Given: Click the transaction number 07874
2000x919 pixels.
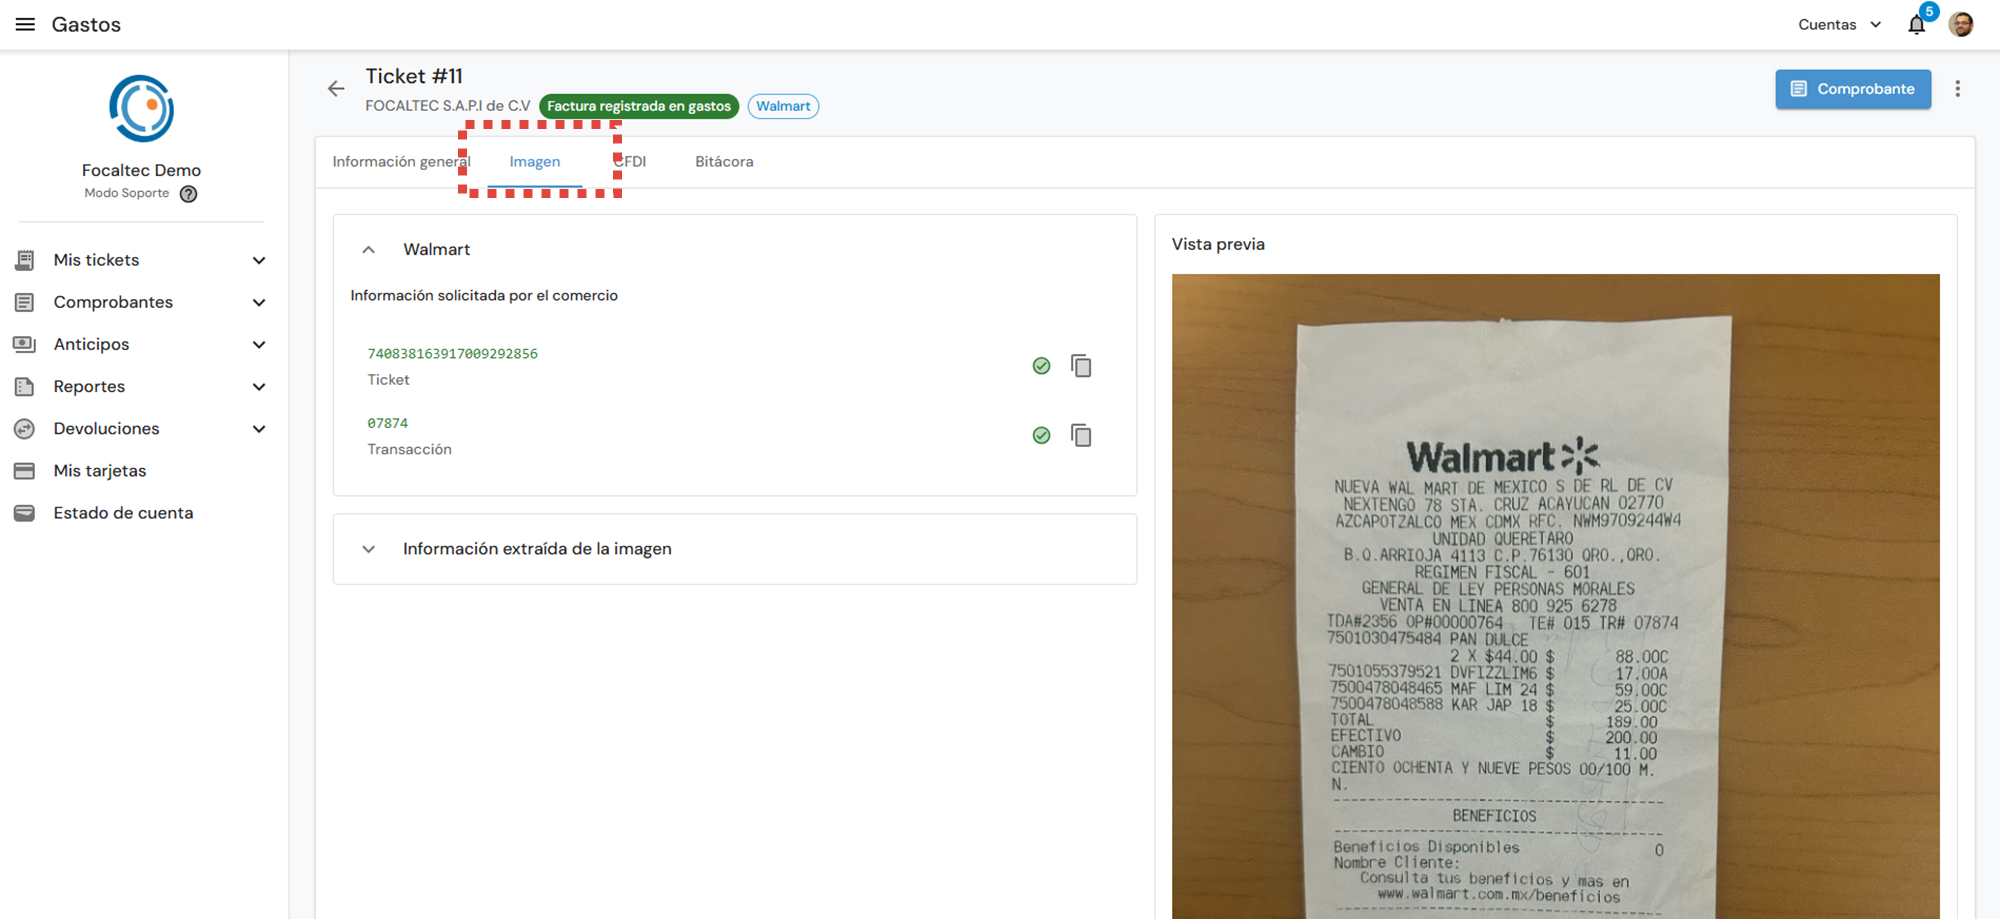Looking at the screenshot, I should click(388, 423).
